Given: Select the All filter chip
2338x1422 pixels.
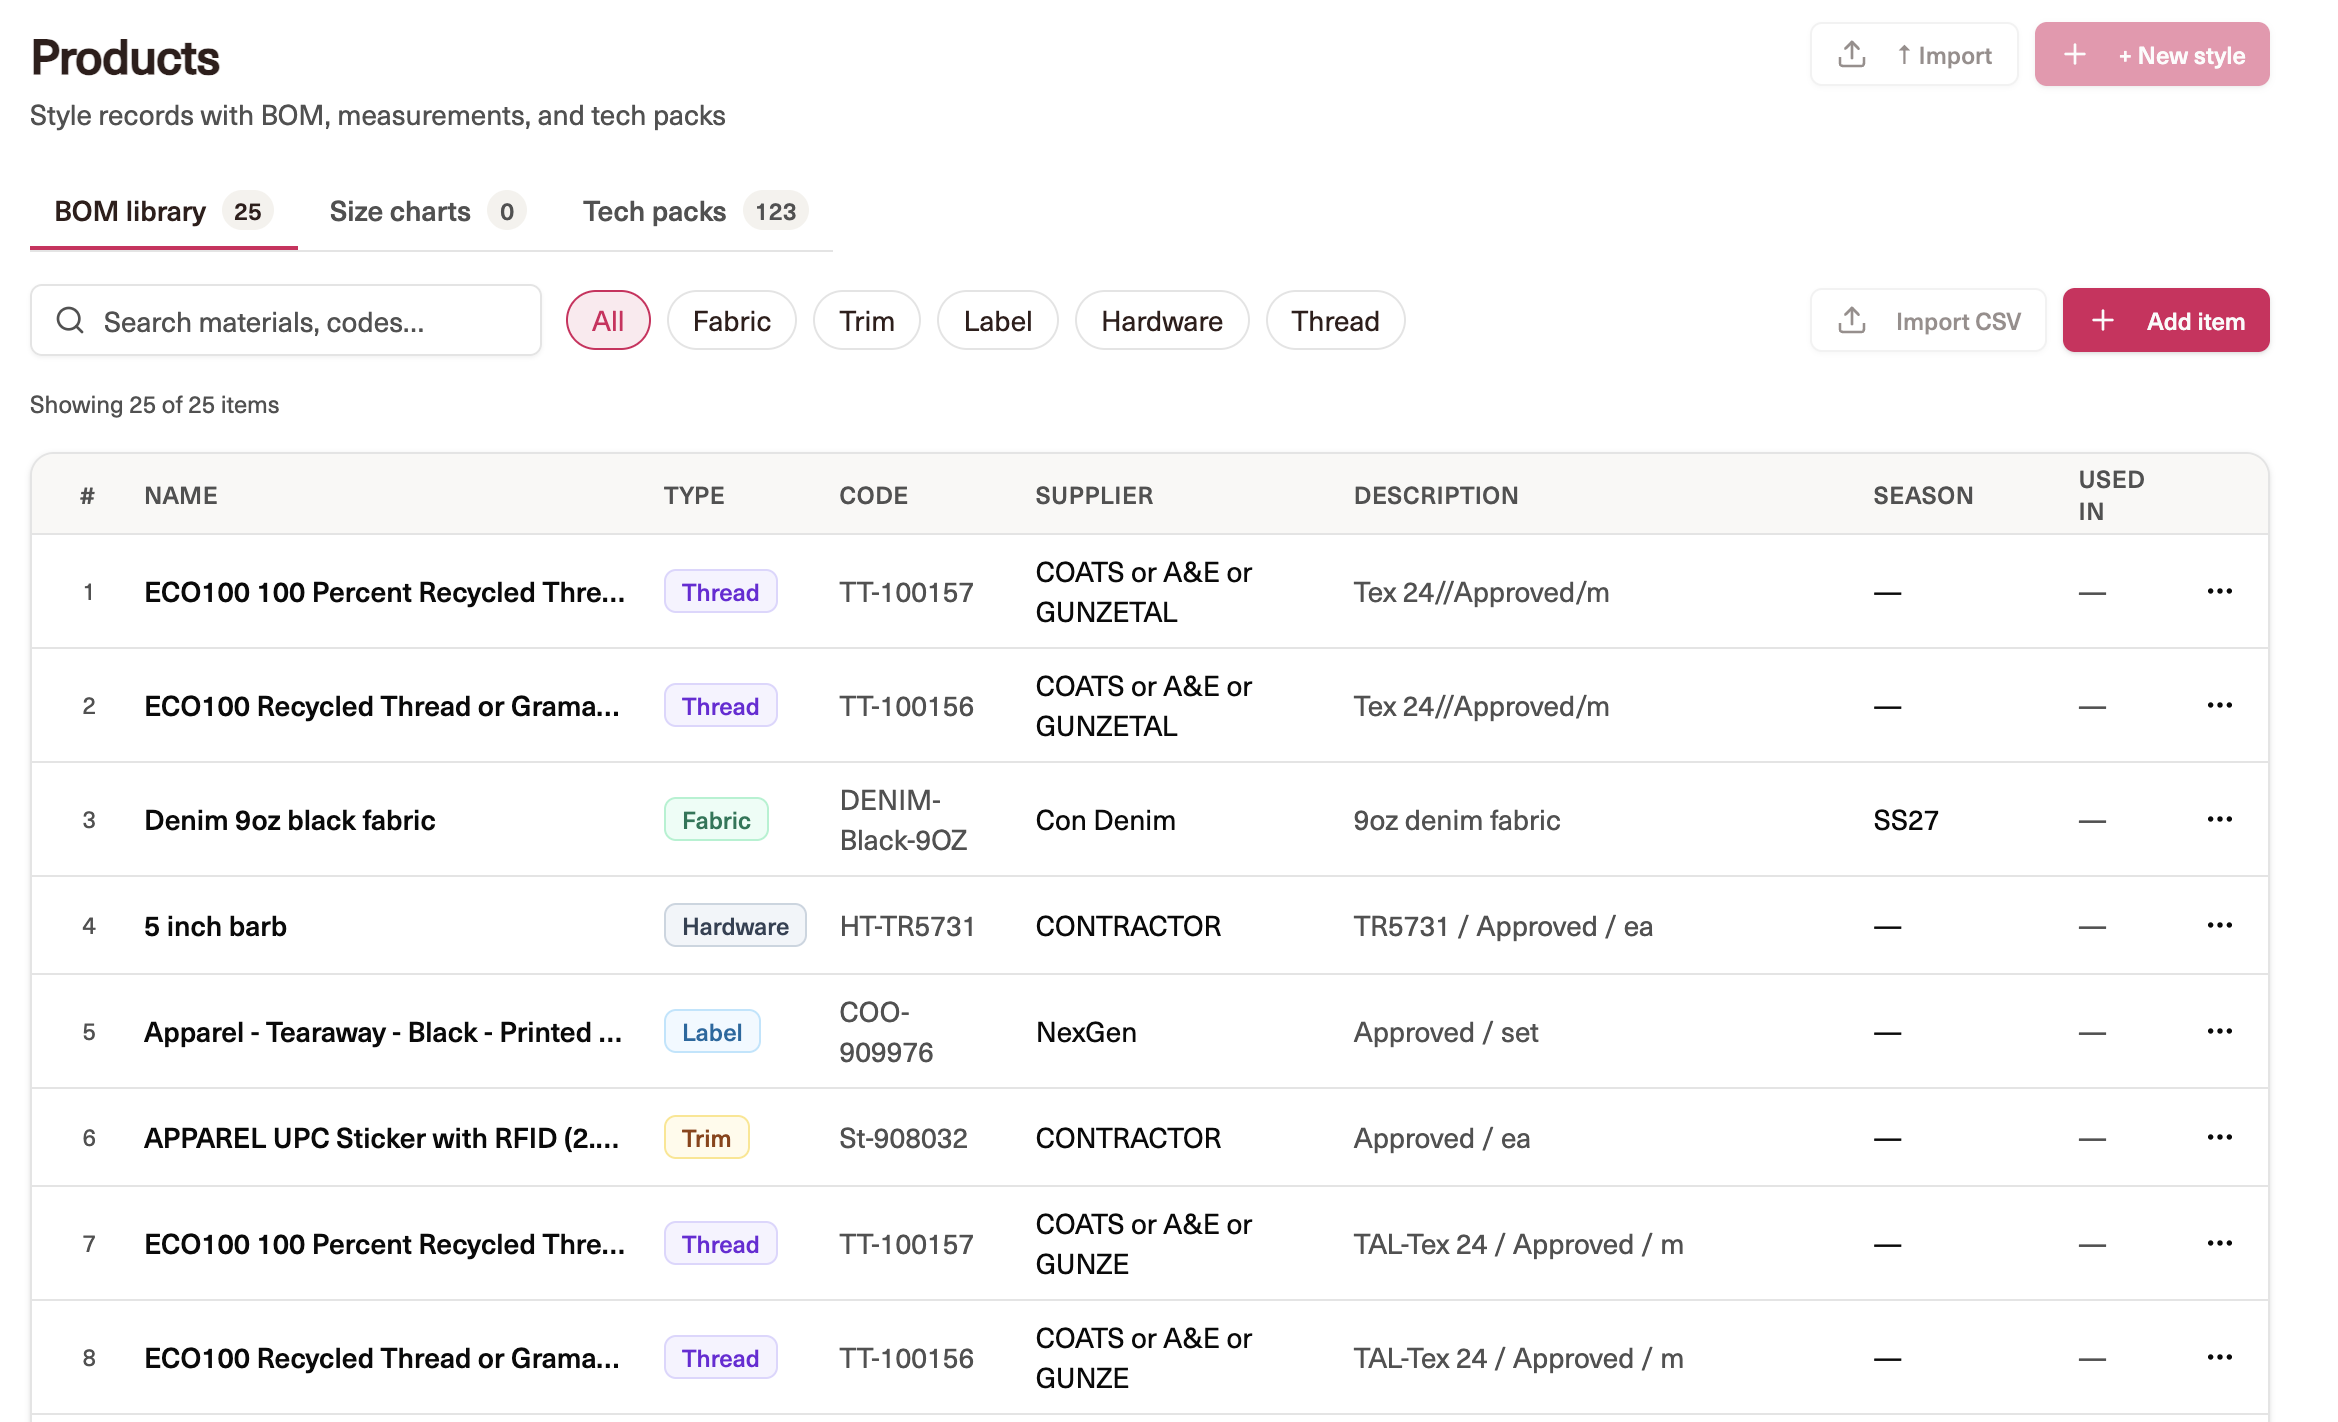Looking at the screenshot, I should point(608,321).
